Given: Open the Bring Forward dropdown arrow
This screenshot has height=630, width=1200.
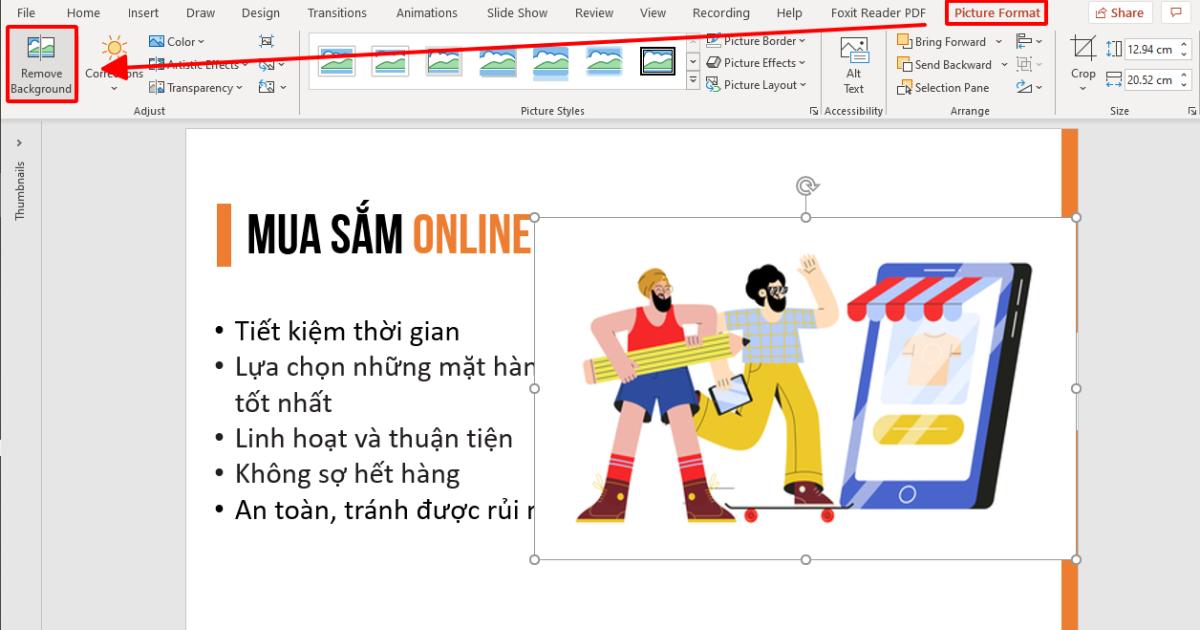Looking at the screenshot, I should 998,42.
